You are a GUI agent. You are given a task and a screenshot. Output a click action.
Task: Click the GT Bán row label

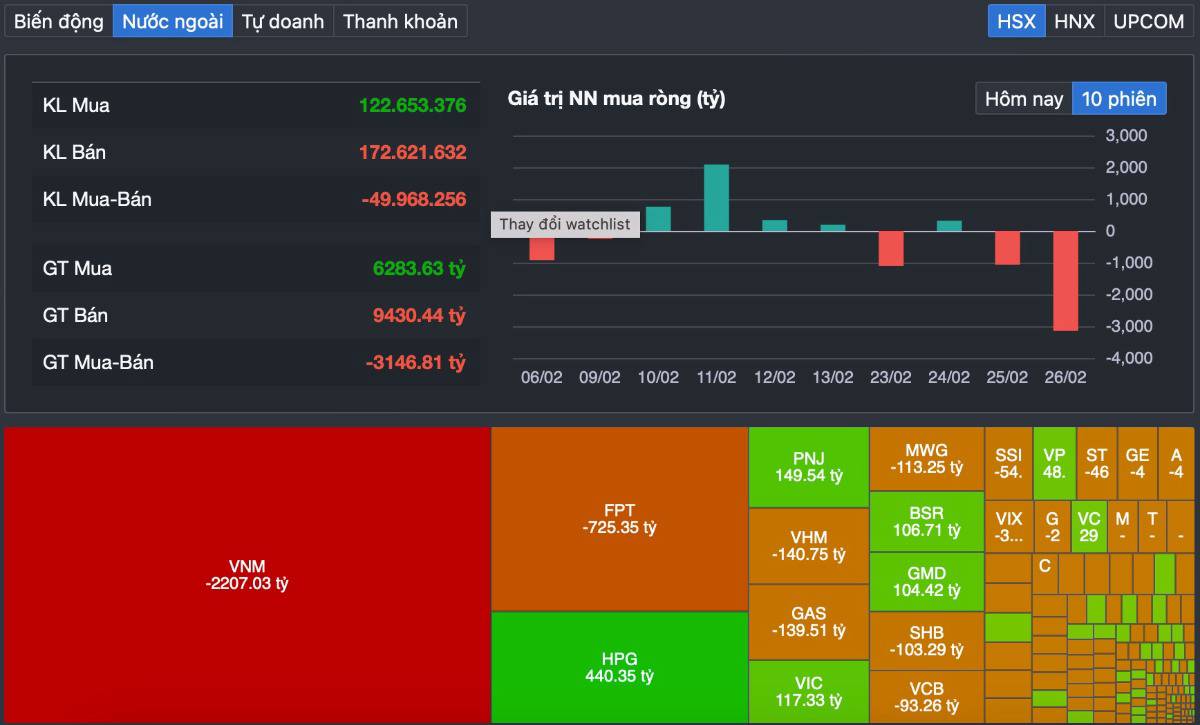(x=75, y=315)
